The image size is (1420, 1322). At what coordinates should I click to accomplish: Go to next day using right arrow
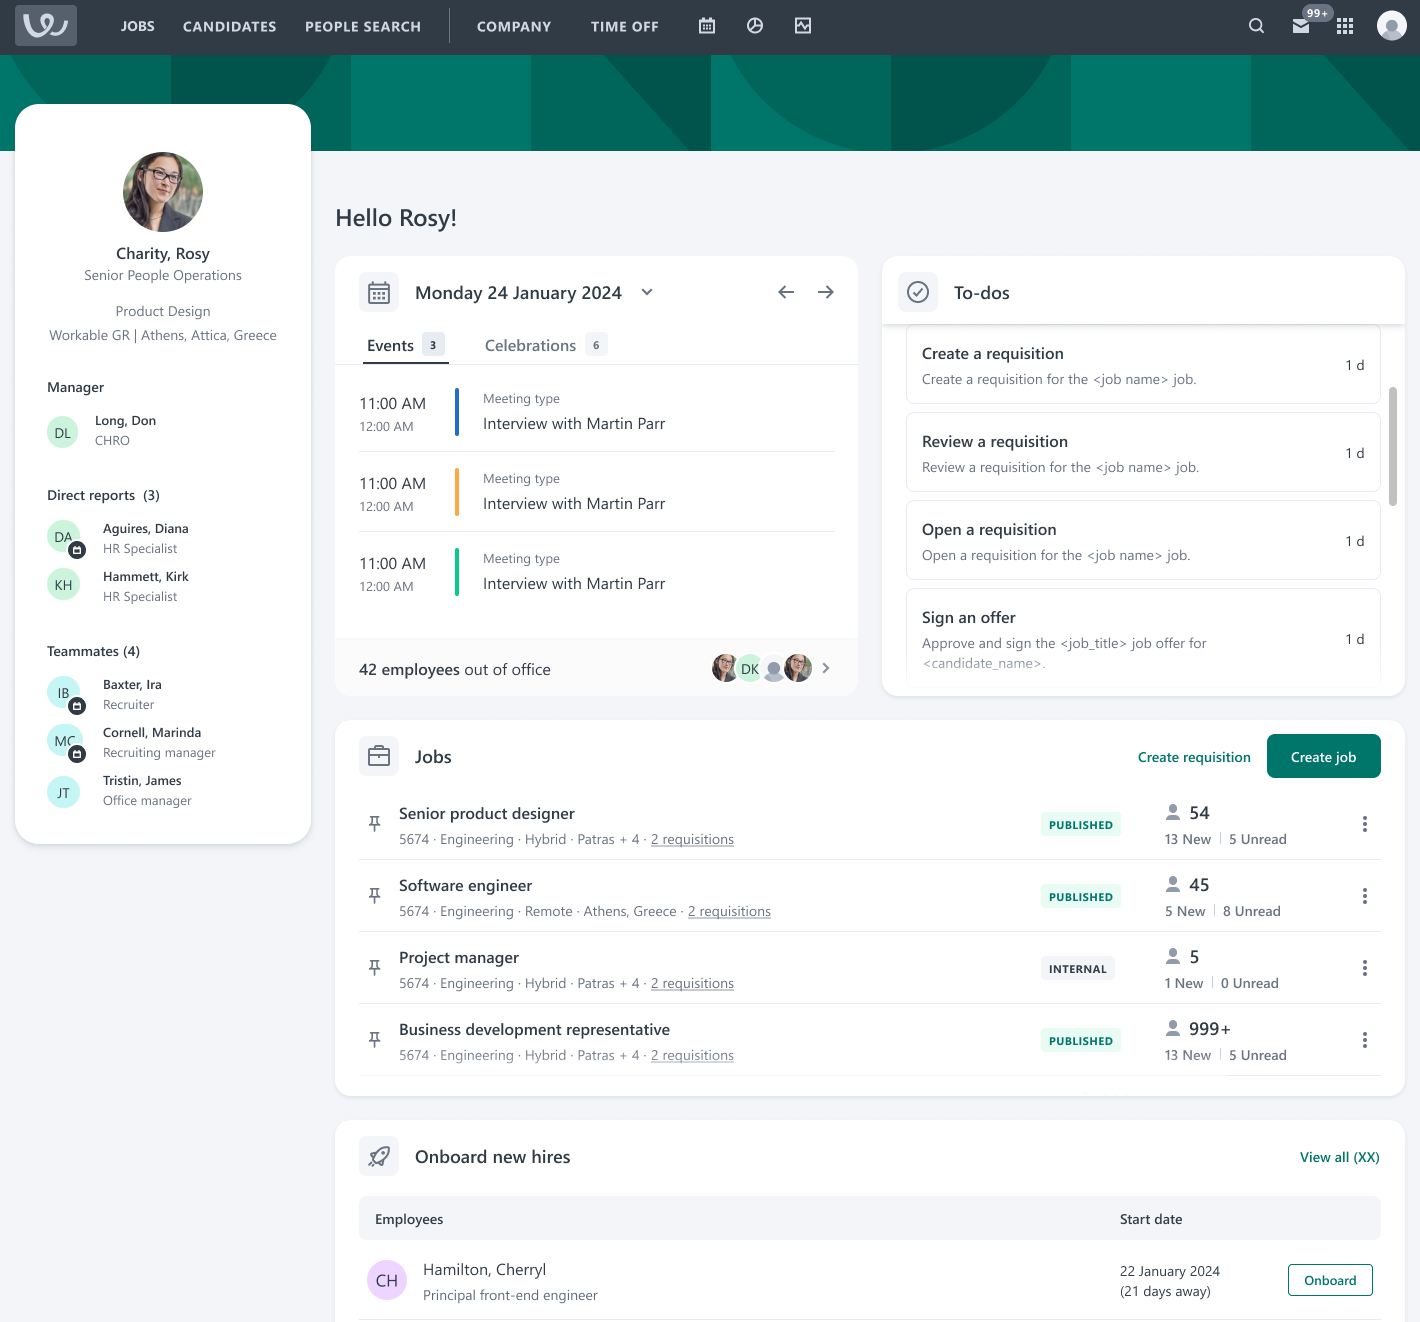[825, 292]
